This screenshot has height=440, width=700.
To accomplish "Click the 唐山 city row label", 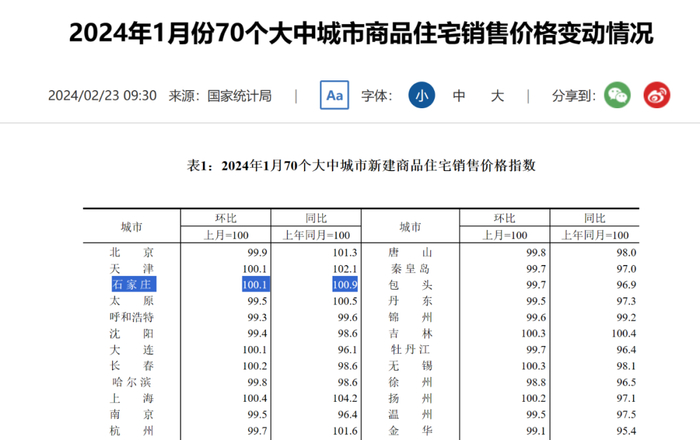I will [410, 253].
